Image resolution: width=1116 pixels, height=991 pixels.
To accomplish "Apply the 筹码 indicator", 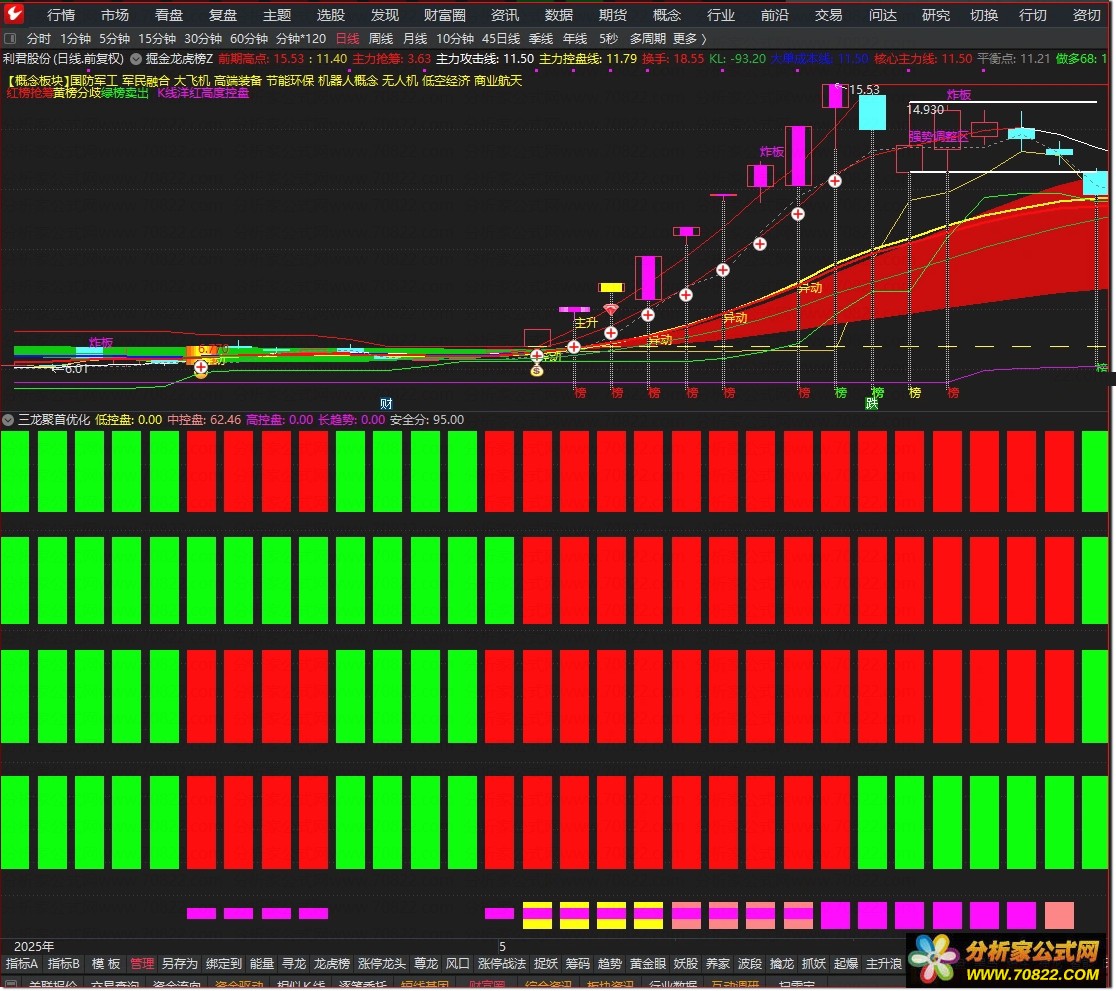I will pos(578,964).
